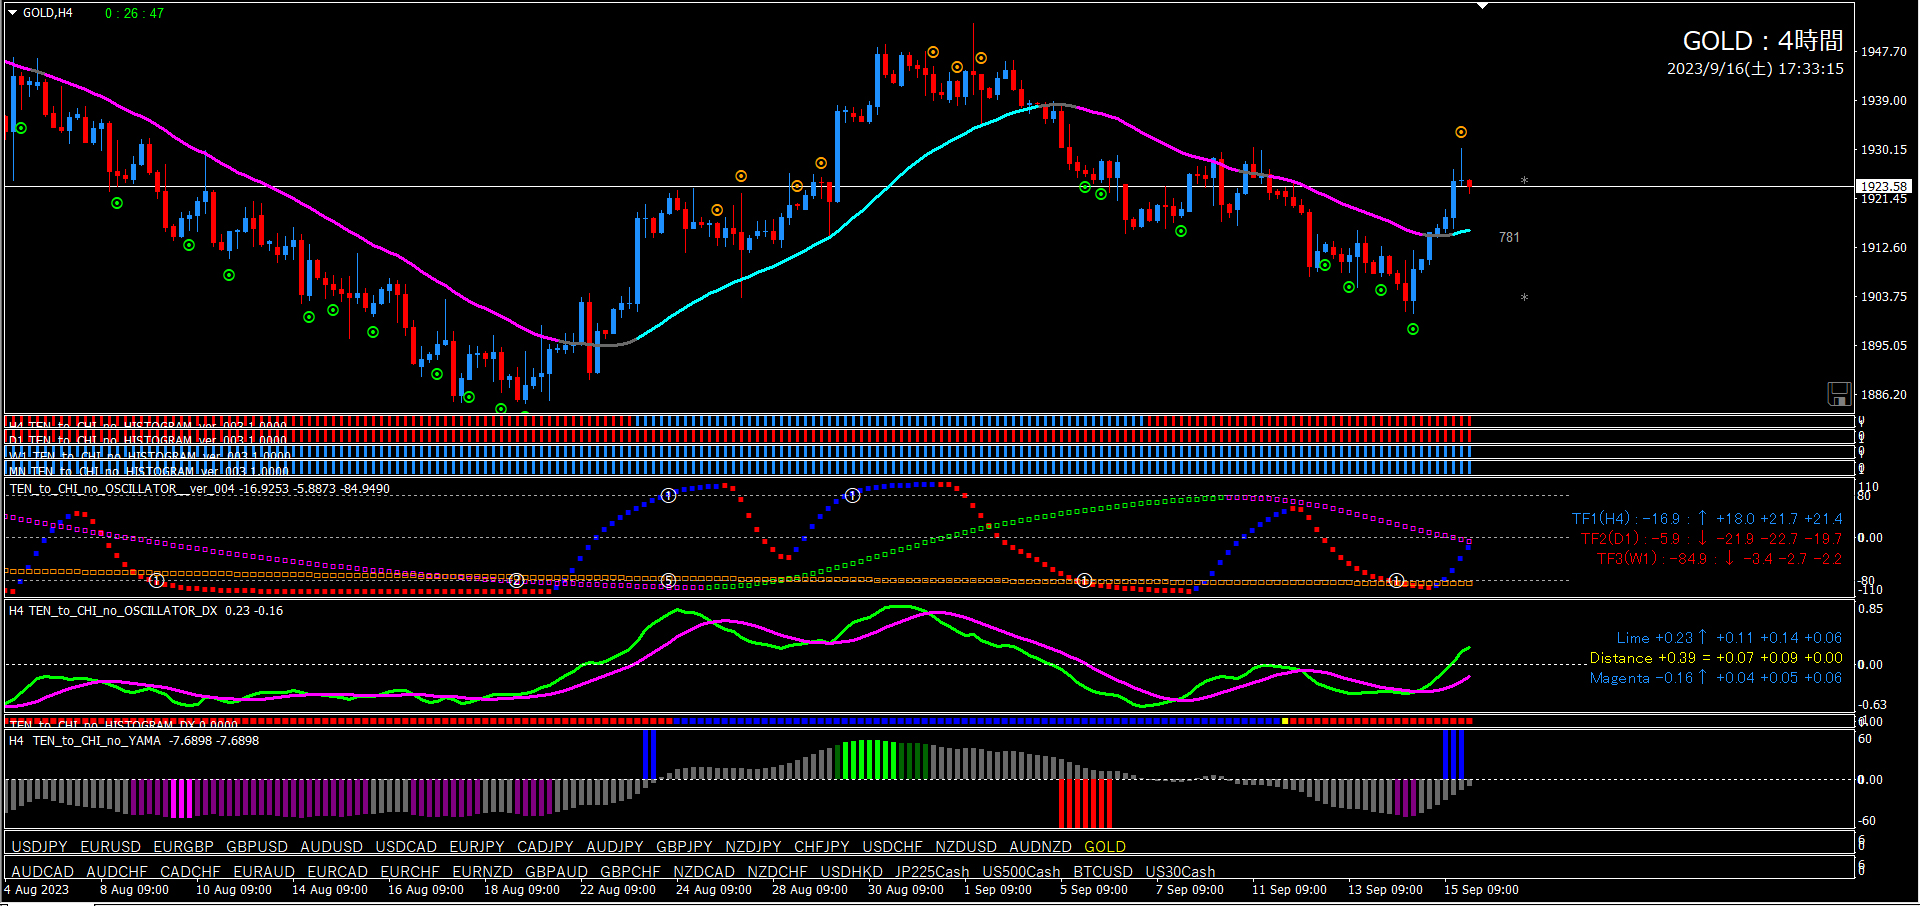
Task: Click the 781 label beside the chart
Action: [1509, 237]
